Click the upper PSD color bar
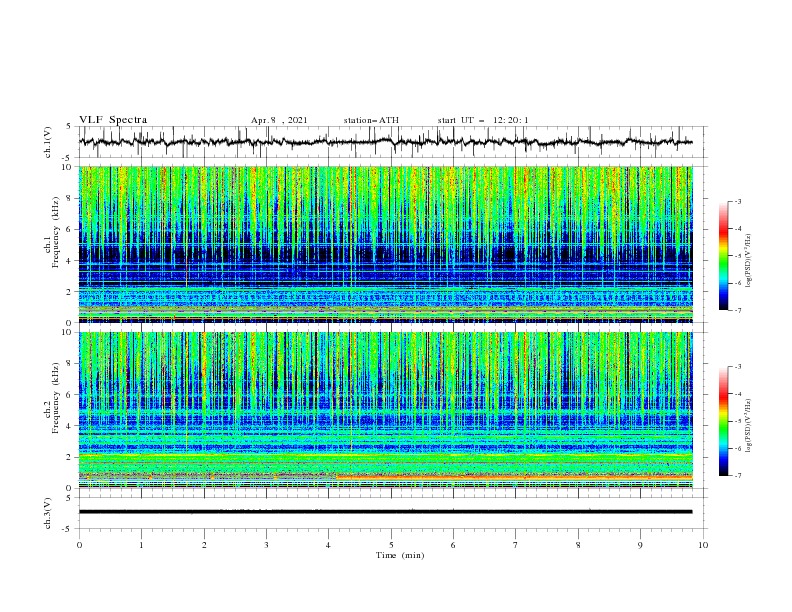The width and height of the screenshot is (792, 612). [x=724, y=255]
